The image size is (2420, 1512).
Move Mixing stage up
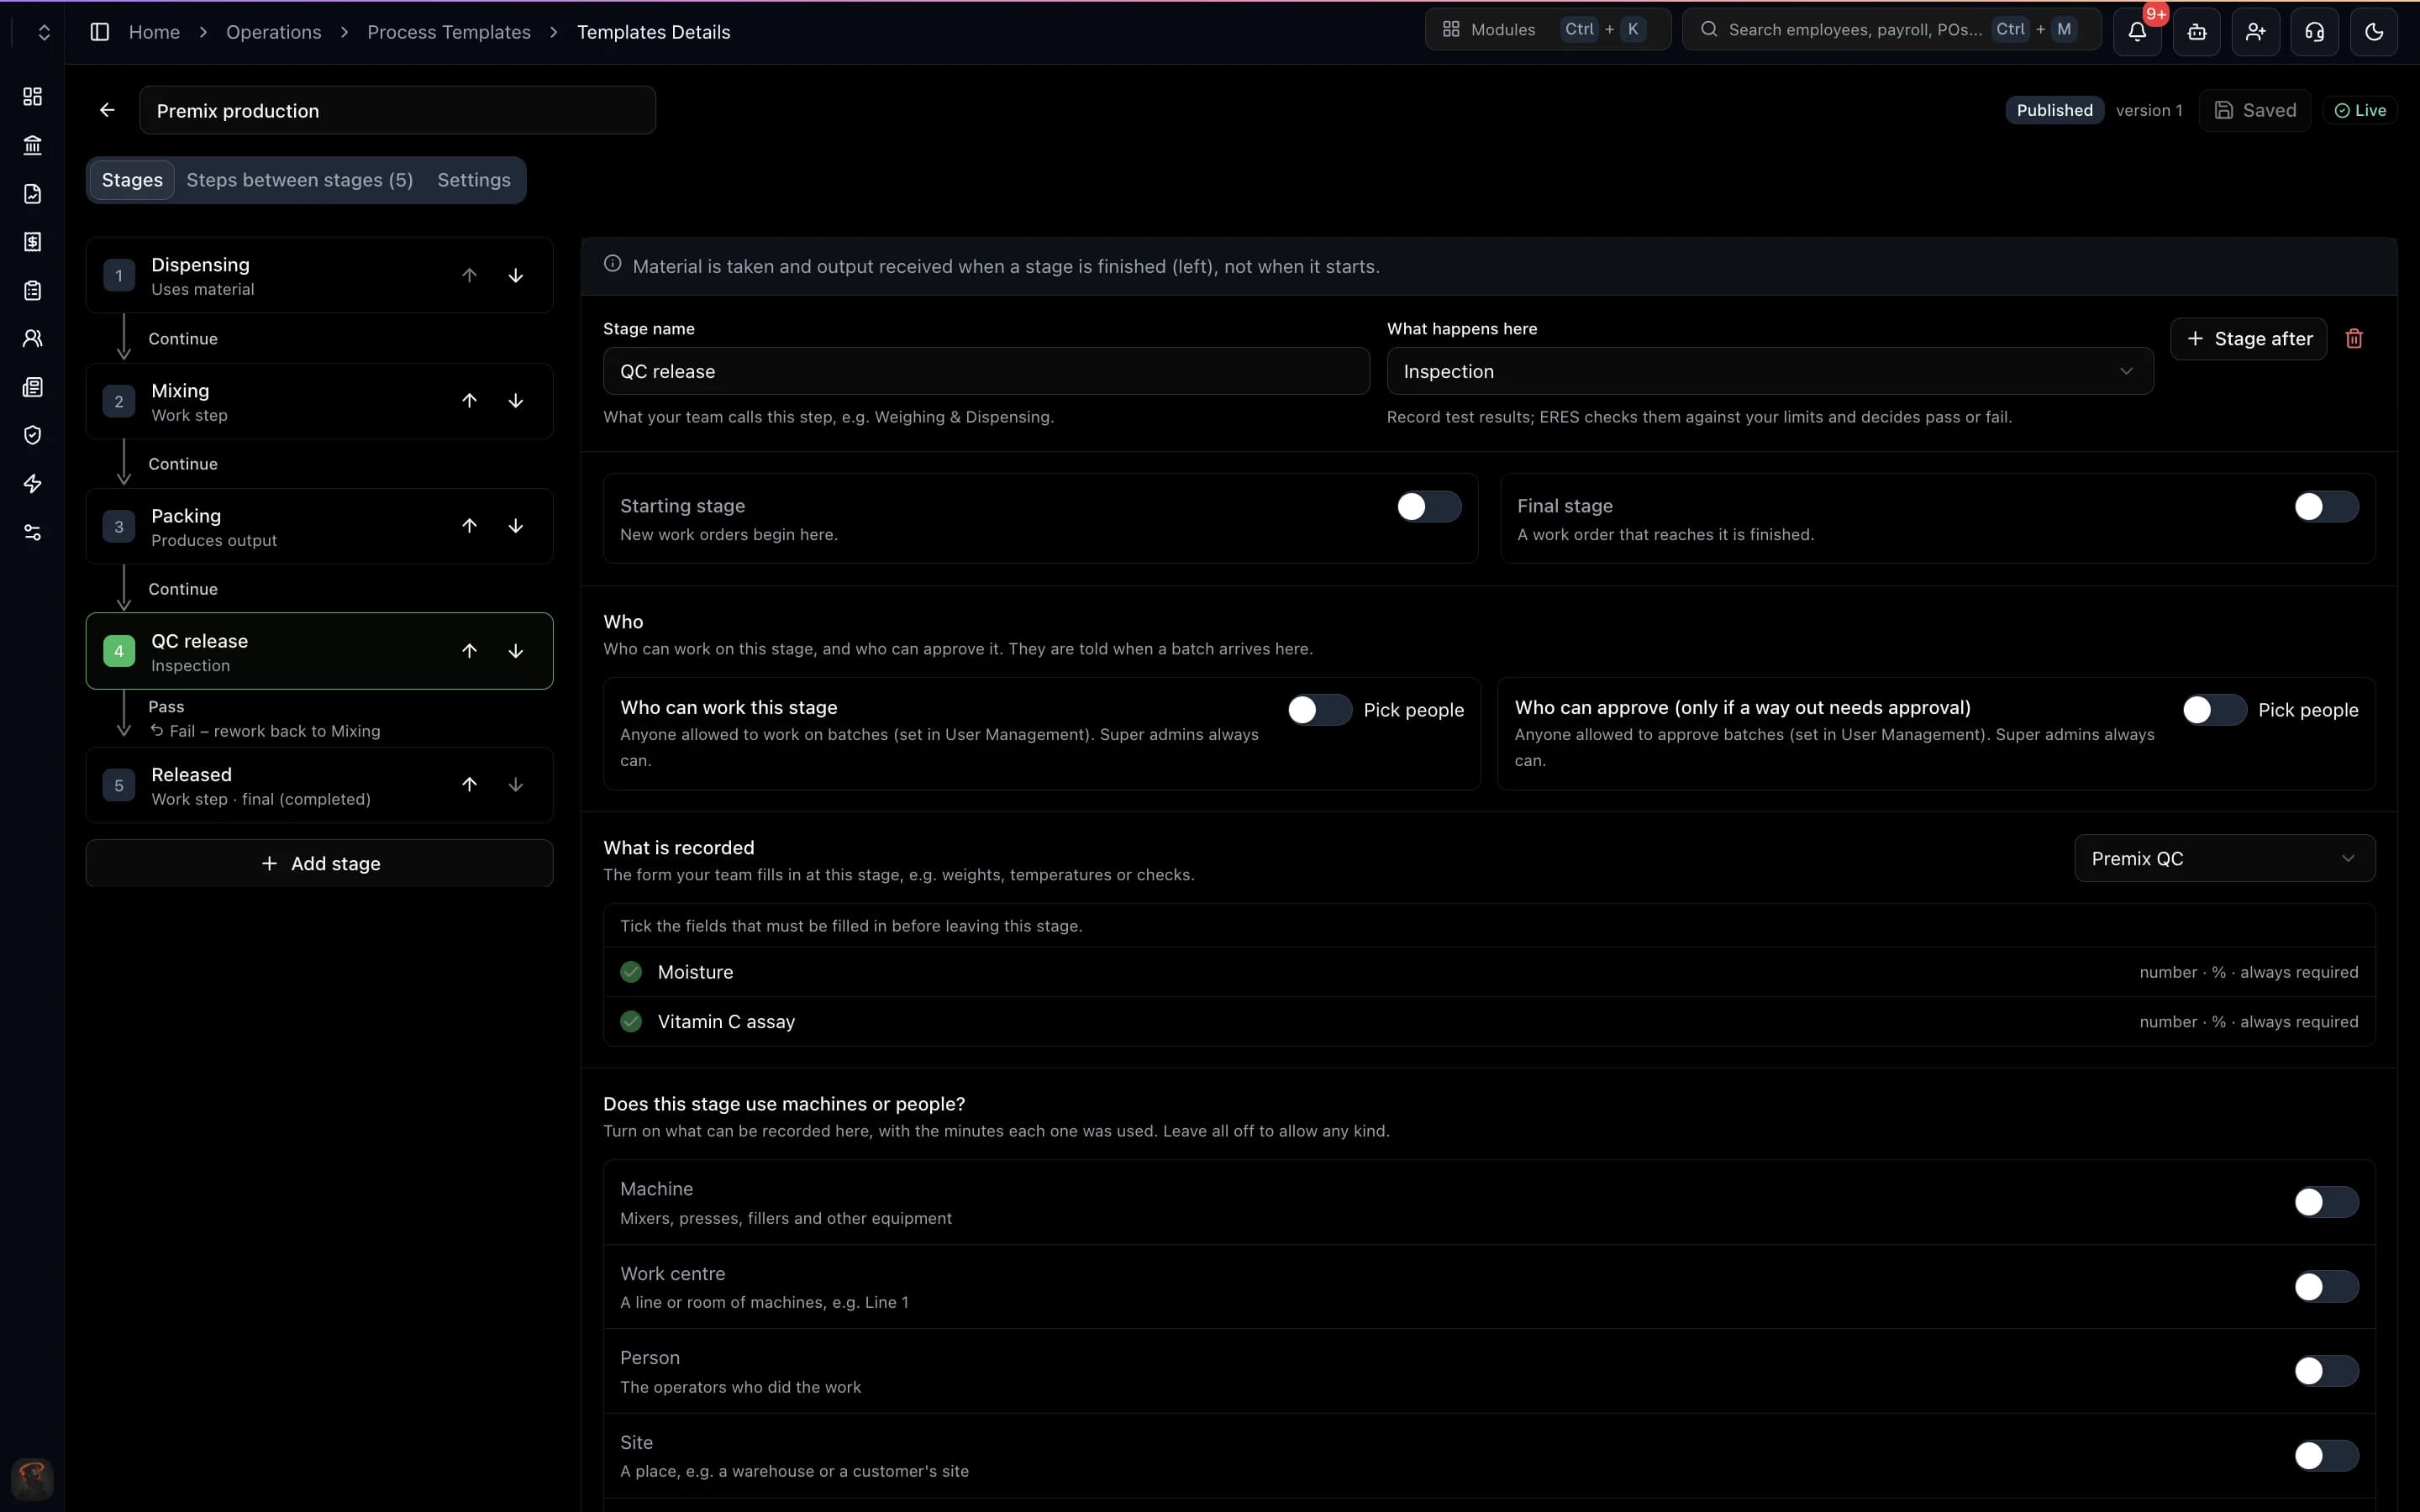point(469,401)
